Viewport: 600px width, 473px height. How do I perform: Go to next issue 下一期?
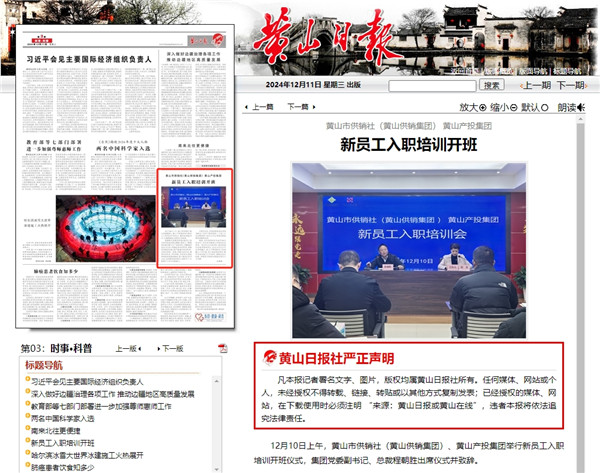(x=572, y=85)
